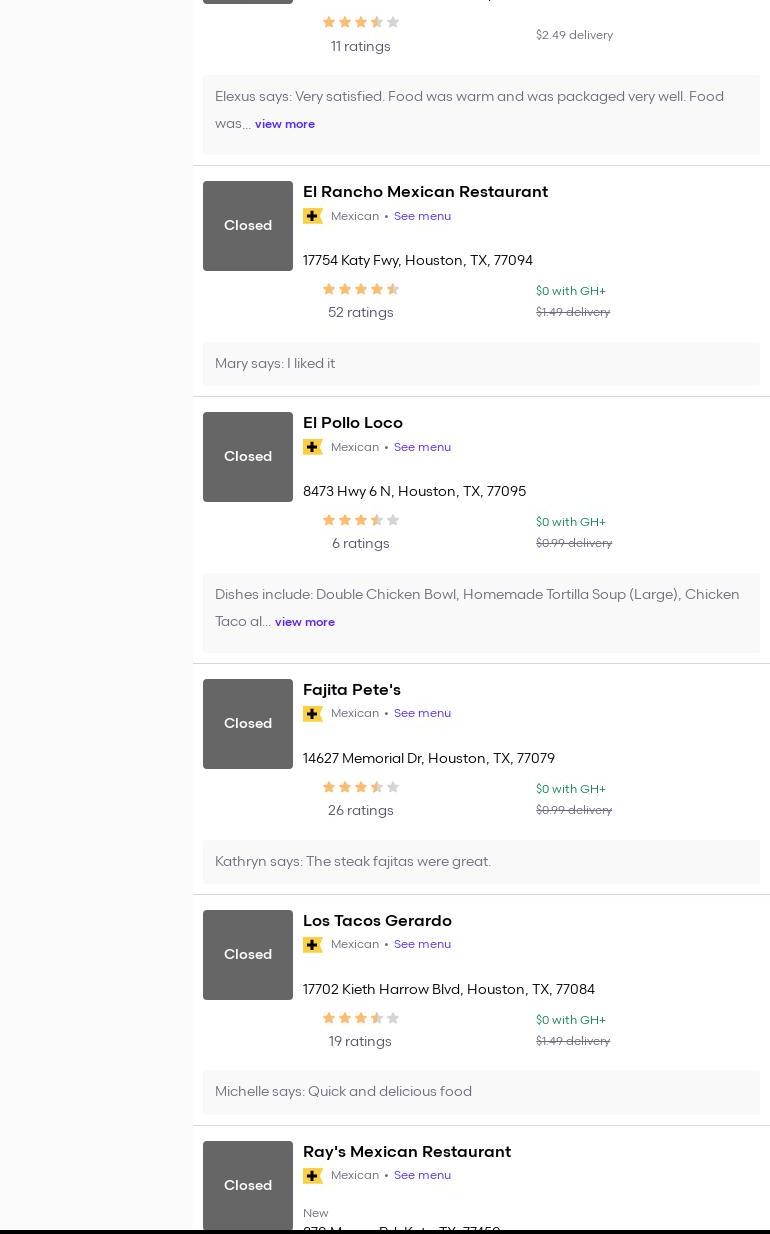Click GH+ badge icon beside Los Tacos Gerardo
Image resolution: width=770 pixels, height=1234 pixels.
click(313, 945)
